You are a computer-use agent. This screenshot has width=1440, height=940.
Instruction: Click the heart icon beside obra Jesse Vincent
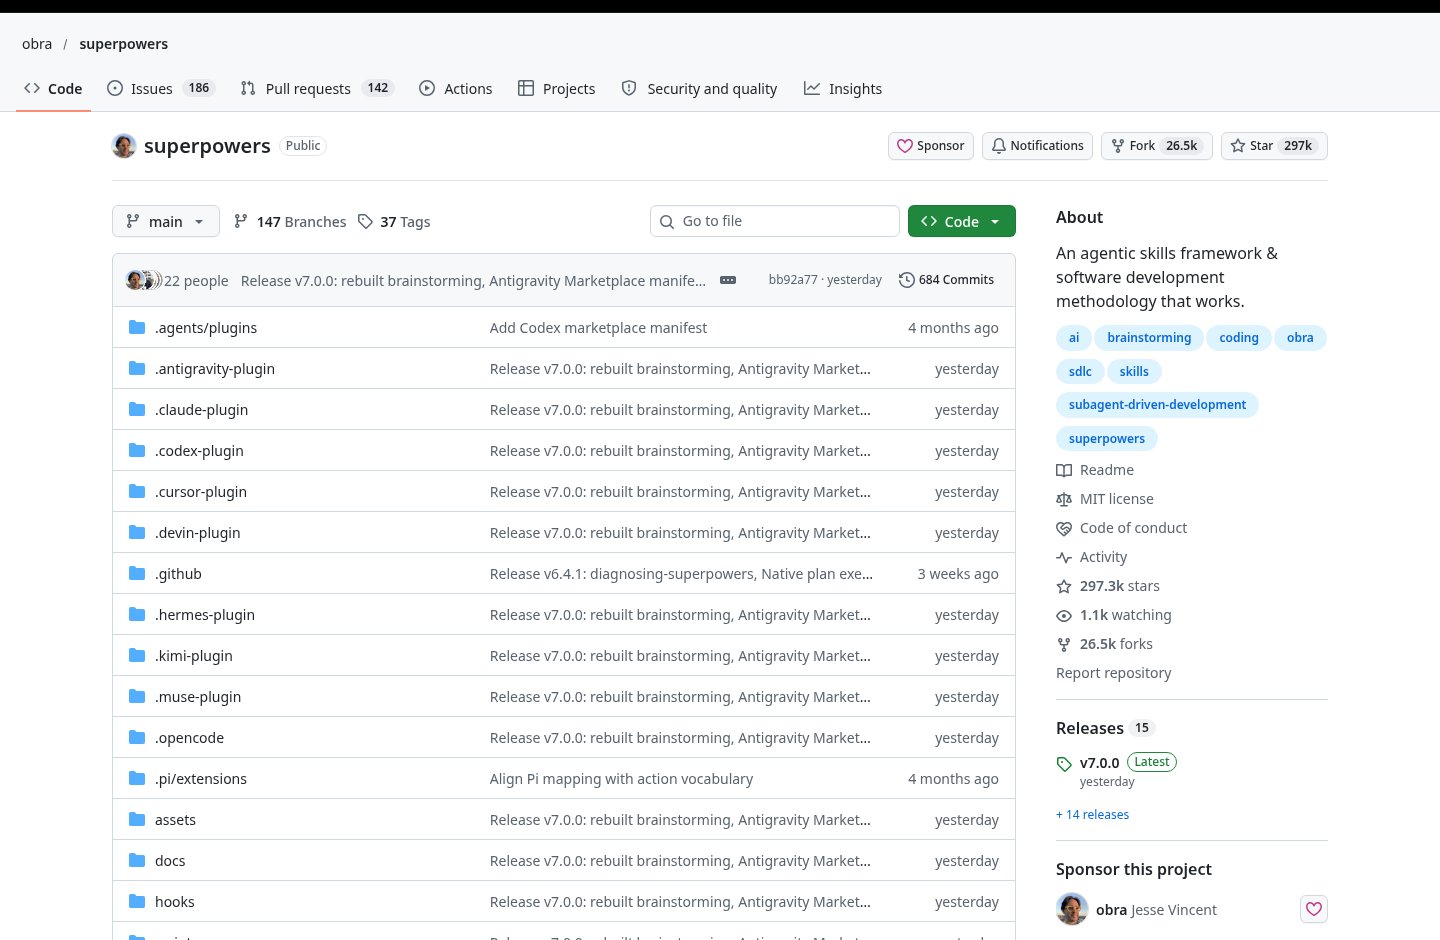(x=1314, y=909)
